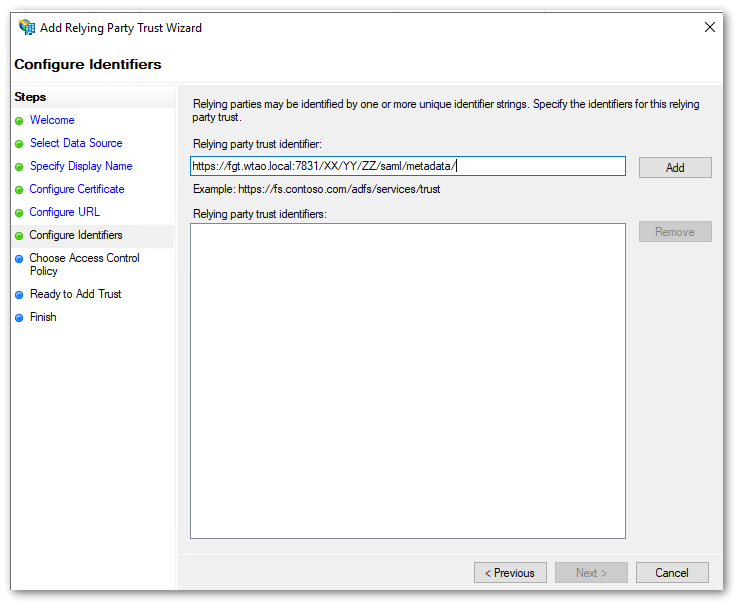Jump to Specify Display Name step
Image resolution: width=736 pixels, height=603 pixels.
81,166
